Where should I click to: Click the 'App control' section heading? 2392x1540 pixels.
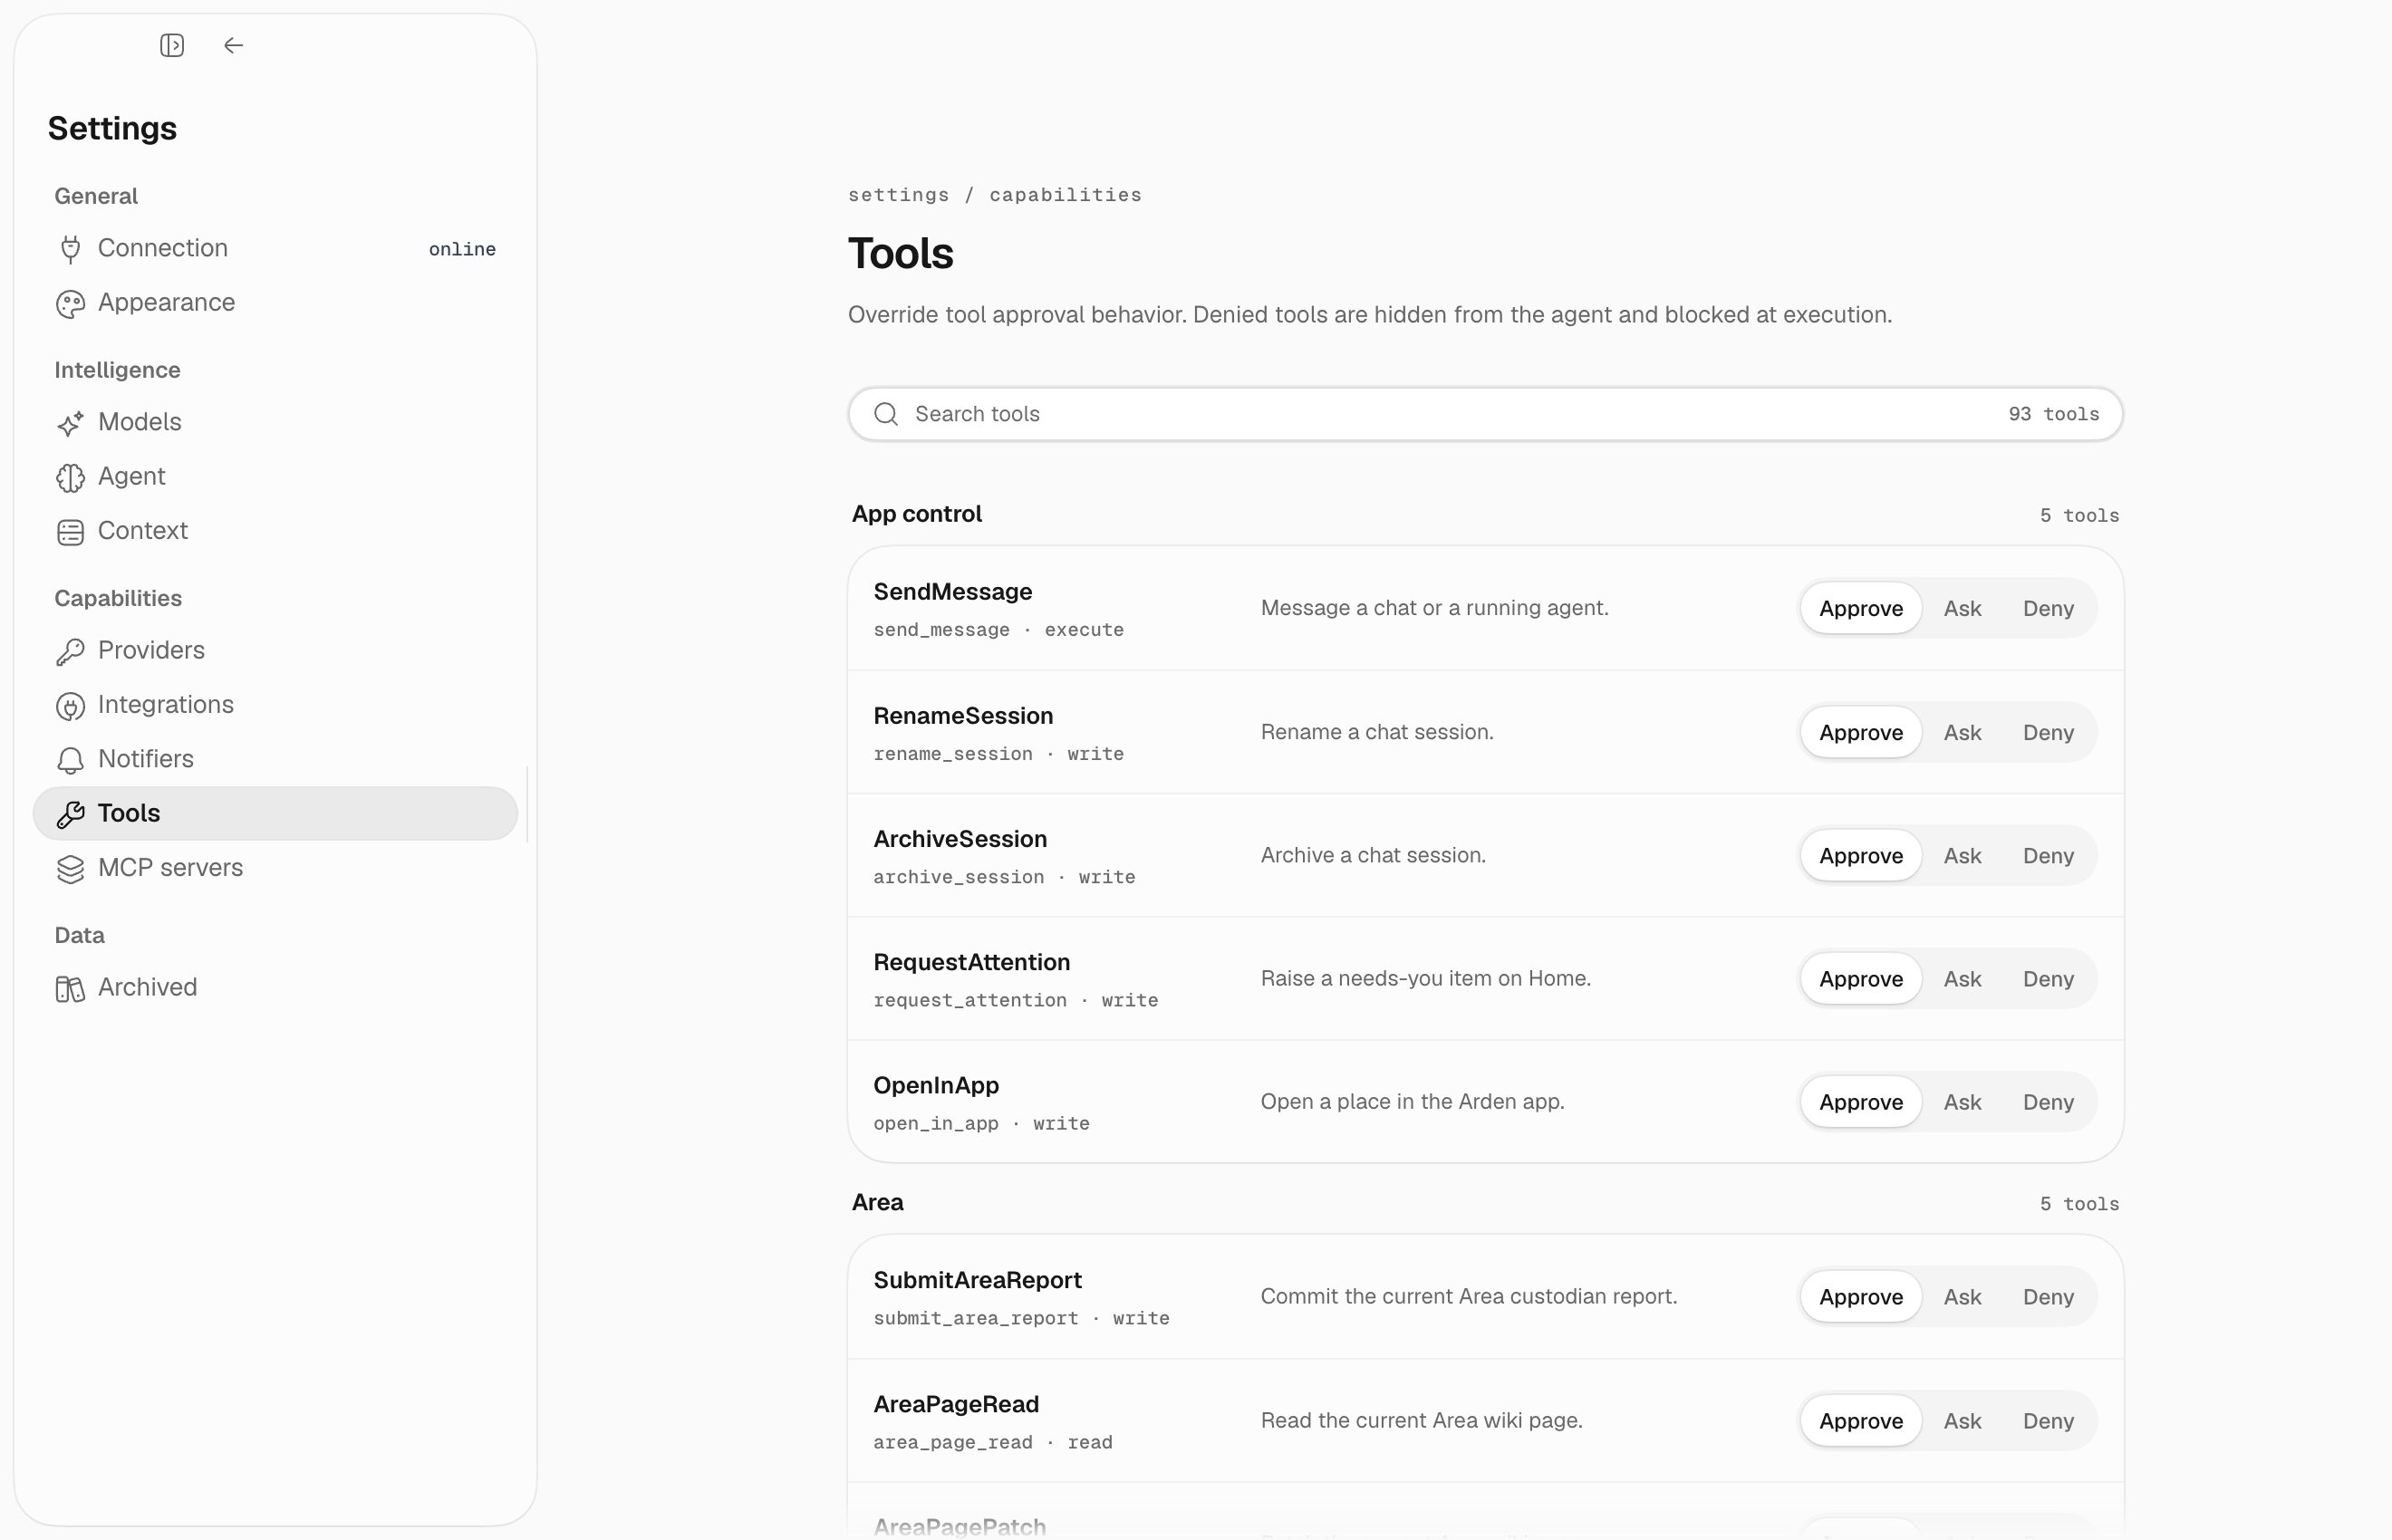[916, 514]
